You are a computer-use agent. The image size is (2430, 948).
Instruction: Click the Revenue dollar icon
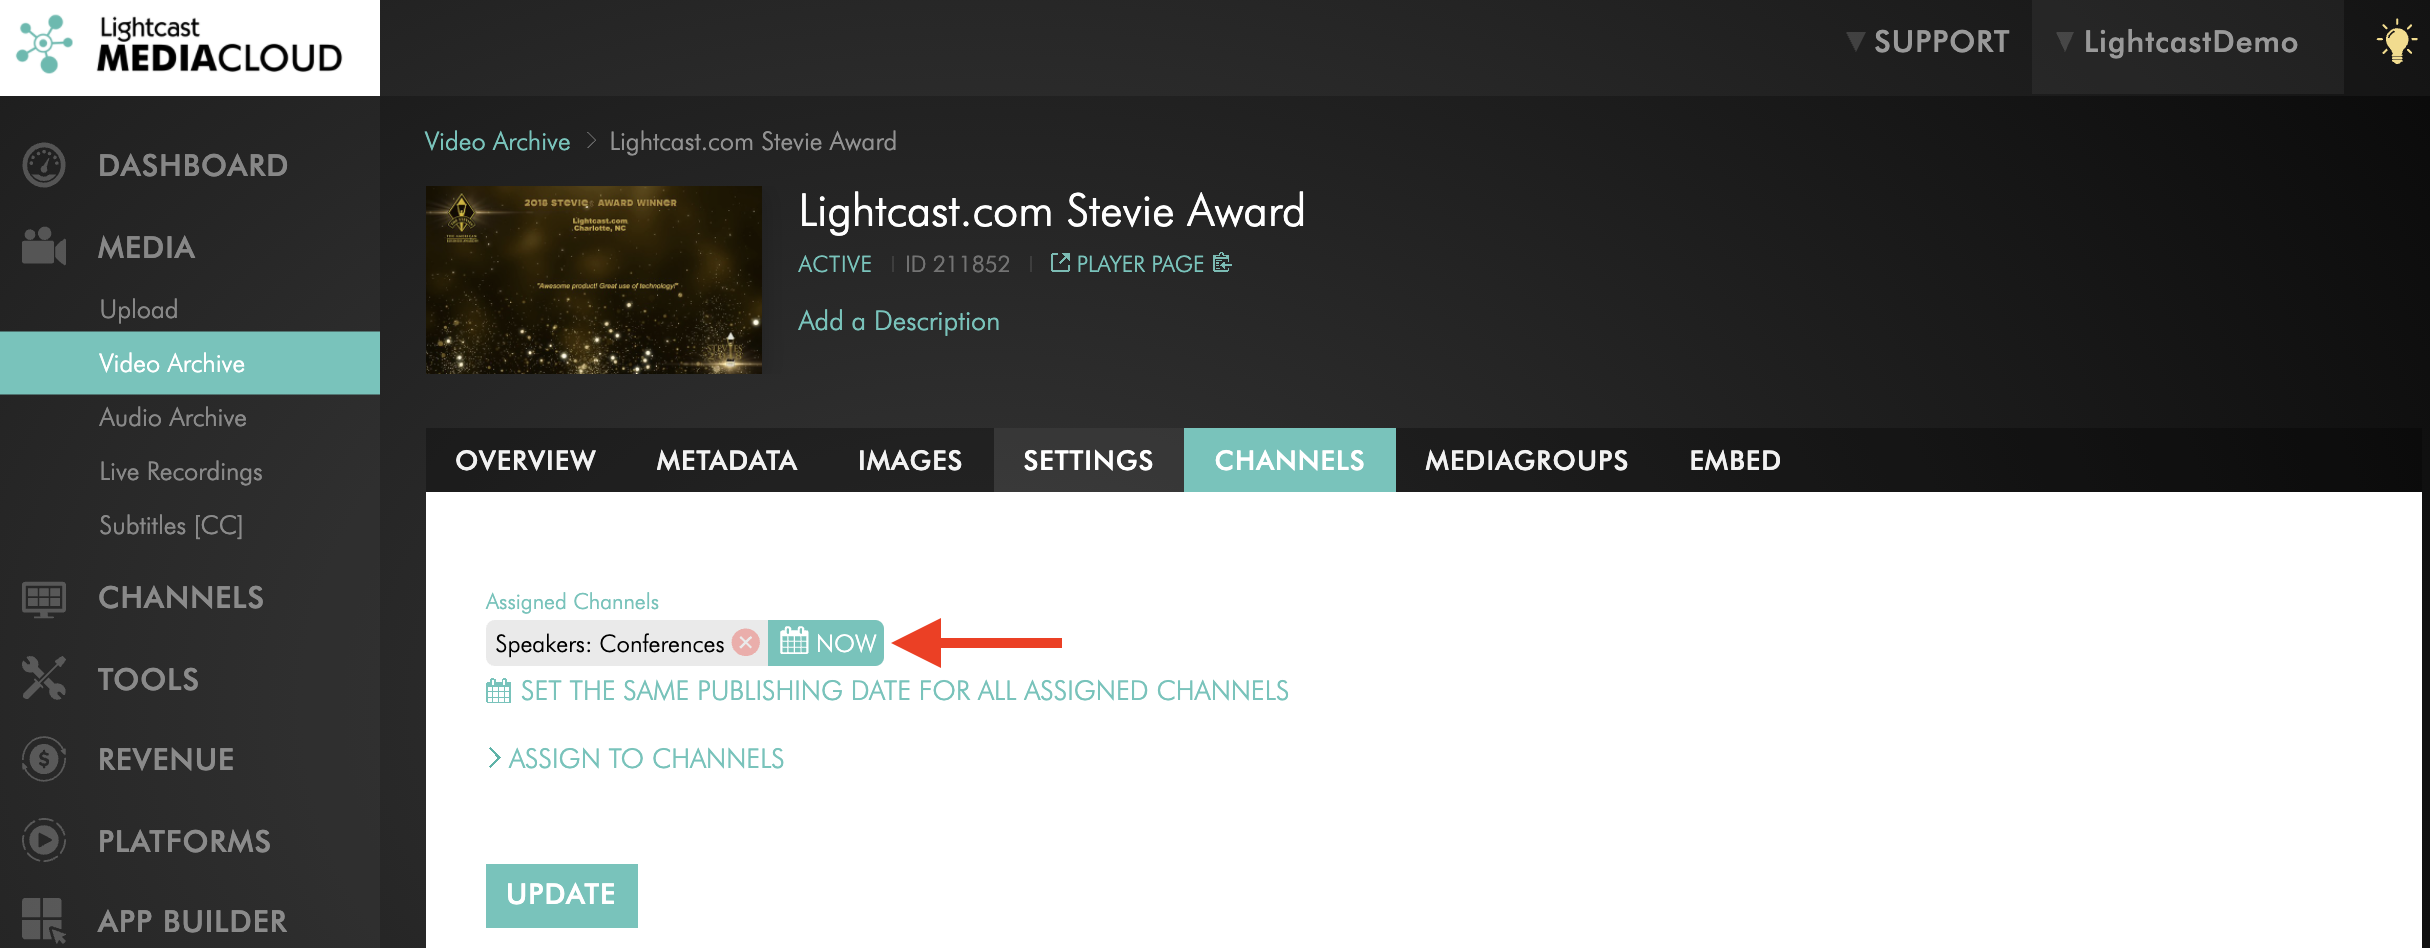(44, 760)
